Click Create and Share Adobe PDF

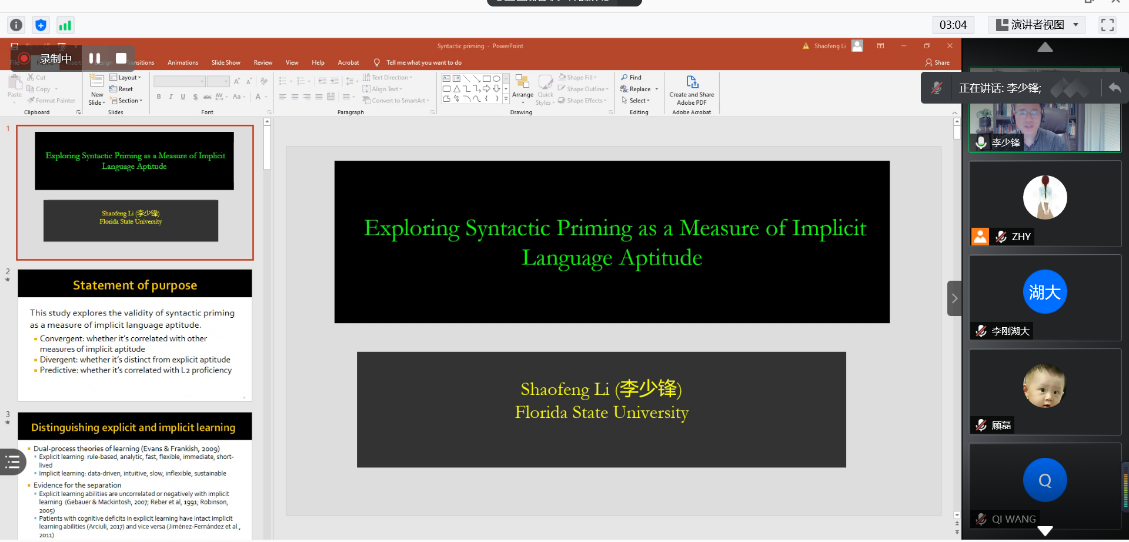click(x=691, y=90)
